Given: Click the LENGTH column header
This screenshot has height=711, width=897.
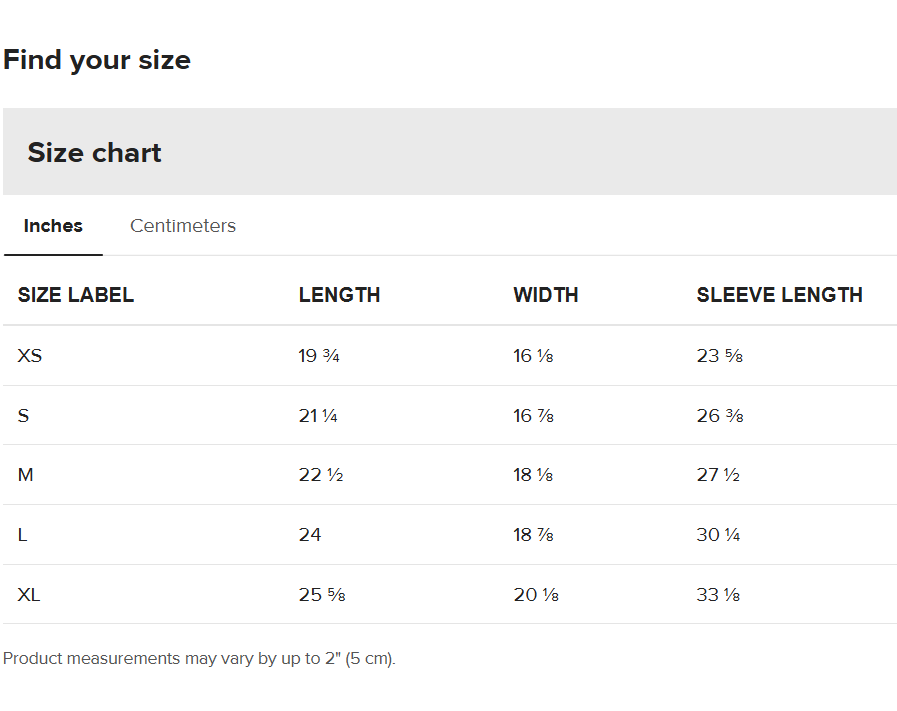Looking at the screenshot, I should [339, 295].
